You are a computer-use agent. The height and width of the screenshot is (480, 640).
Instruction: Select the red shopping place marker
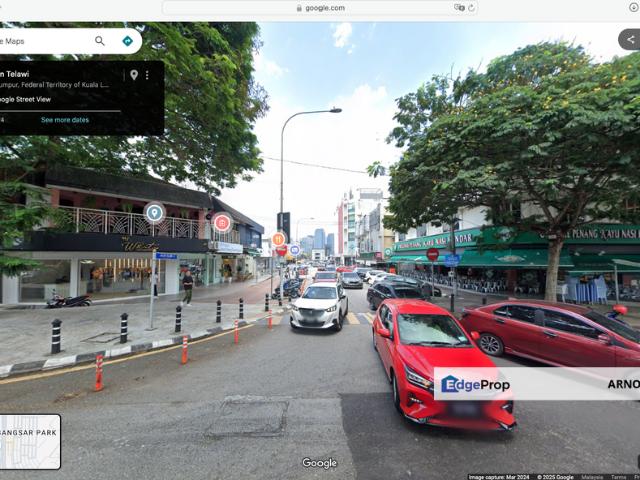pos(222,223)
